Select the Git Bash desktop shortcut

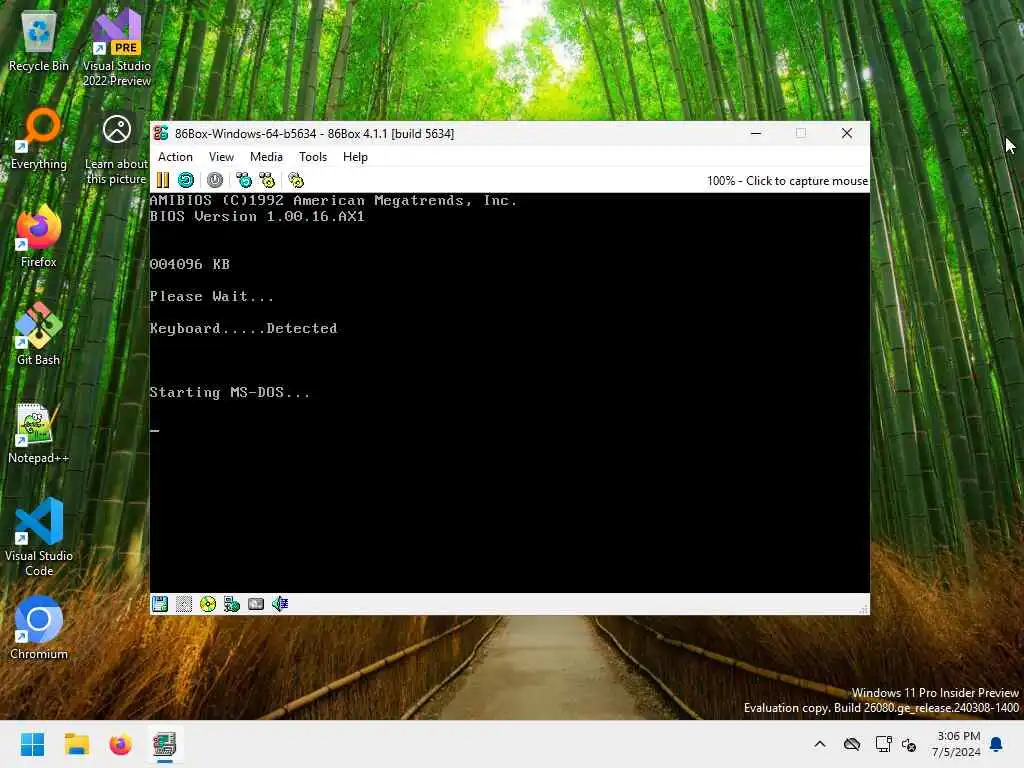coord(39,334)
